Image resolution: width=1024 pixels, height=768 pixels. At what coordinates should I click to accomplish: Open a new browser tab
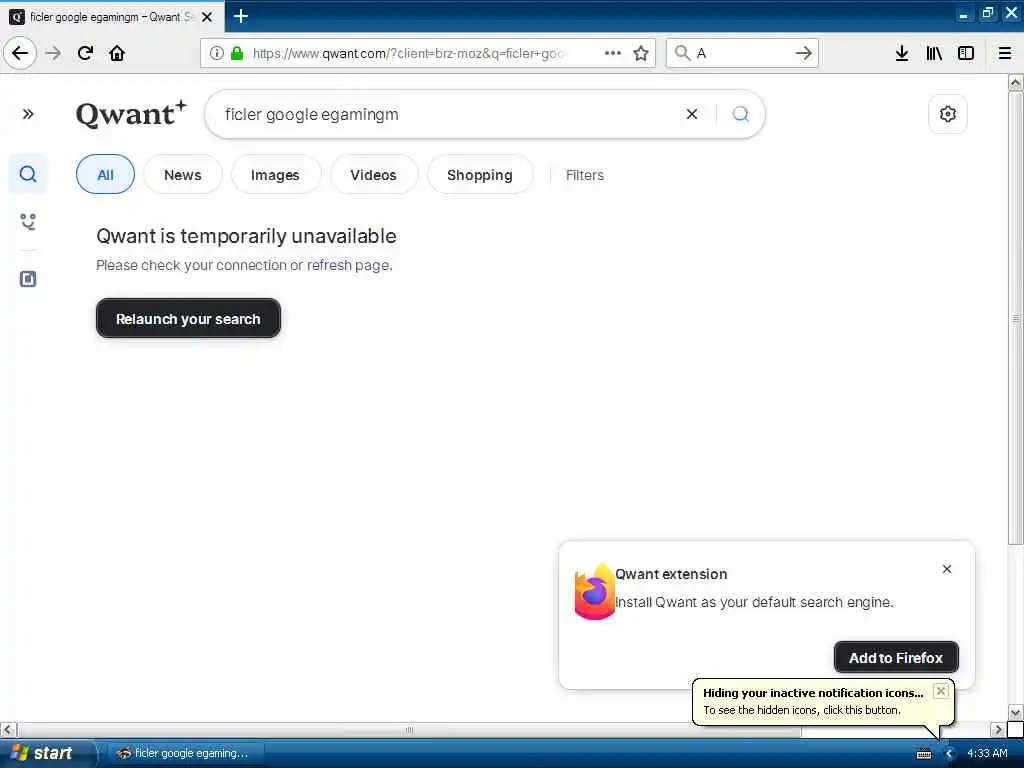(241, 16)
